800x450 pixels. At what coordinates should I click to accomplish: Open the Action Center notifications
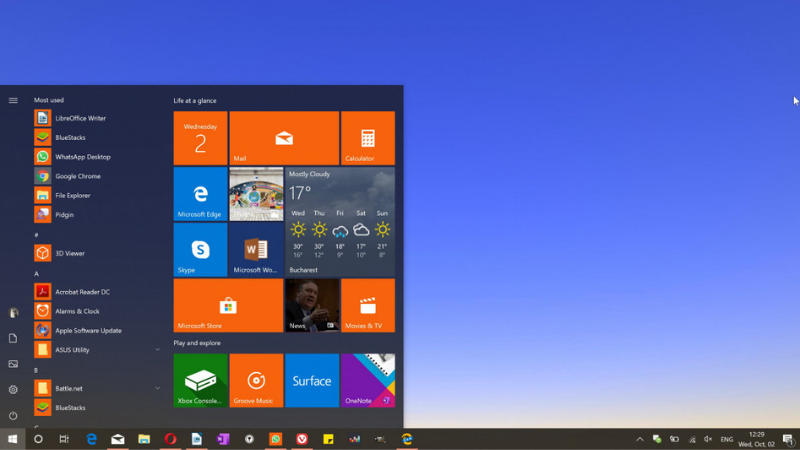[788, 439]
